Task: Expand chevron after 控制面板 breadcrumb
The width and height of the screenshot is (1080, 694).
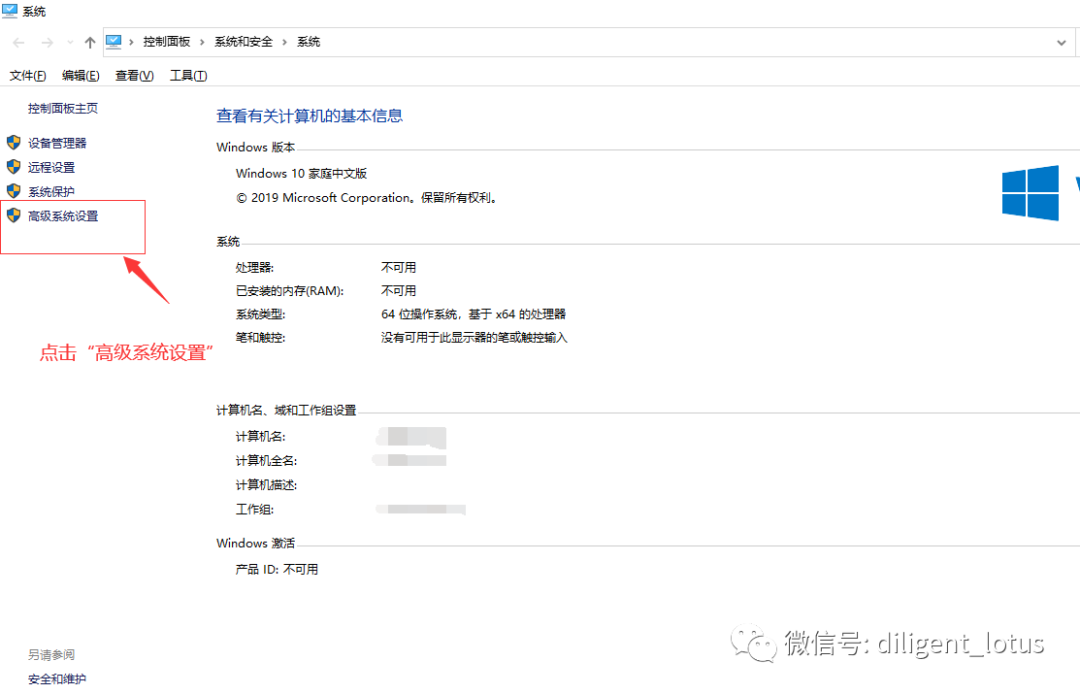Action: click(202, 42)
